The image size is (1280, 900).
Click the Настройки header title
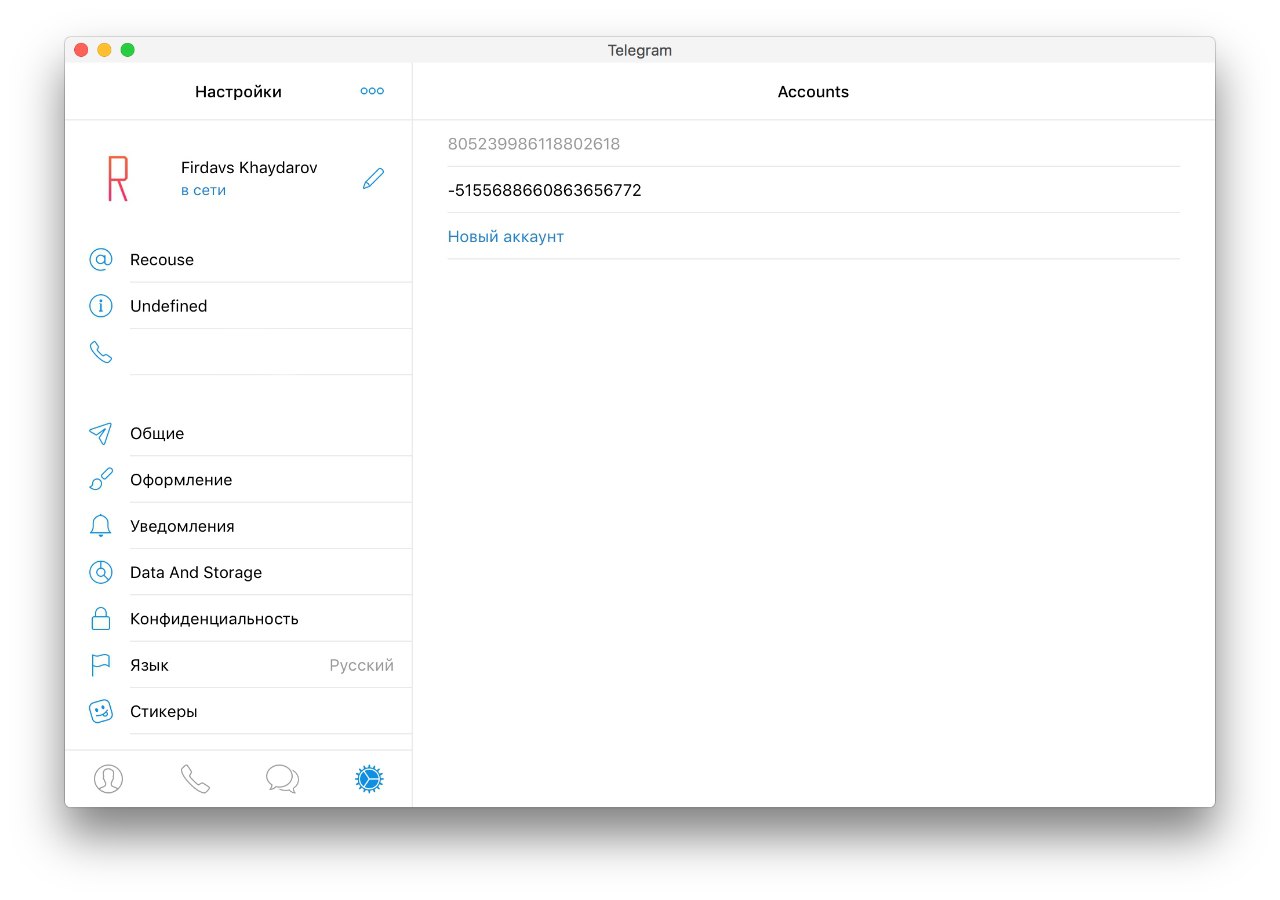(x=238, y=92)
